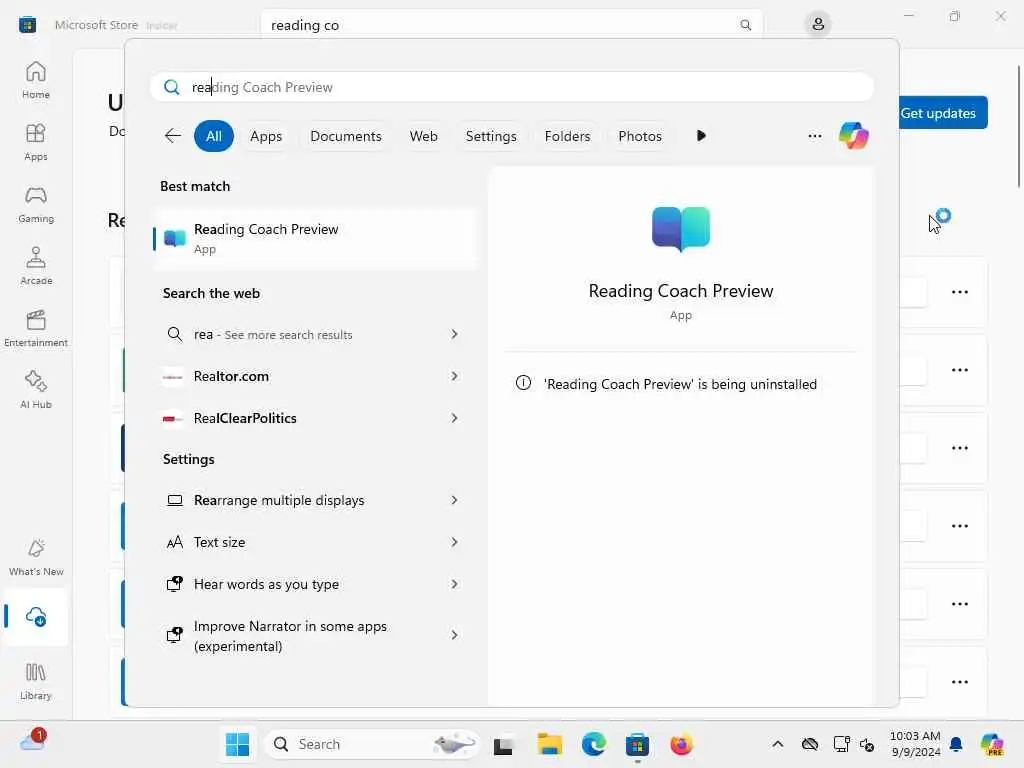Click the Microsoft Store search box
The height and width of the screenshot is (768, 1024).
(511, 25)
